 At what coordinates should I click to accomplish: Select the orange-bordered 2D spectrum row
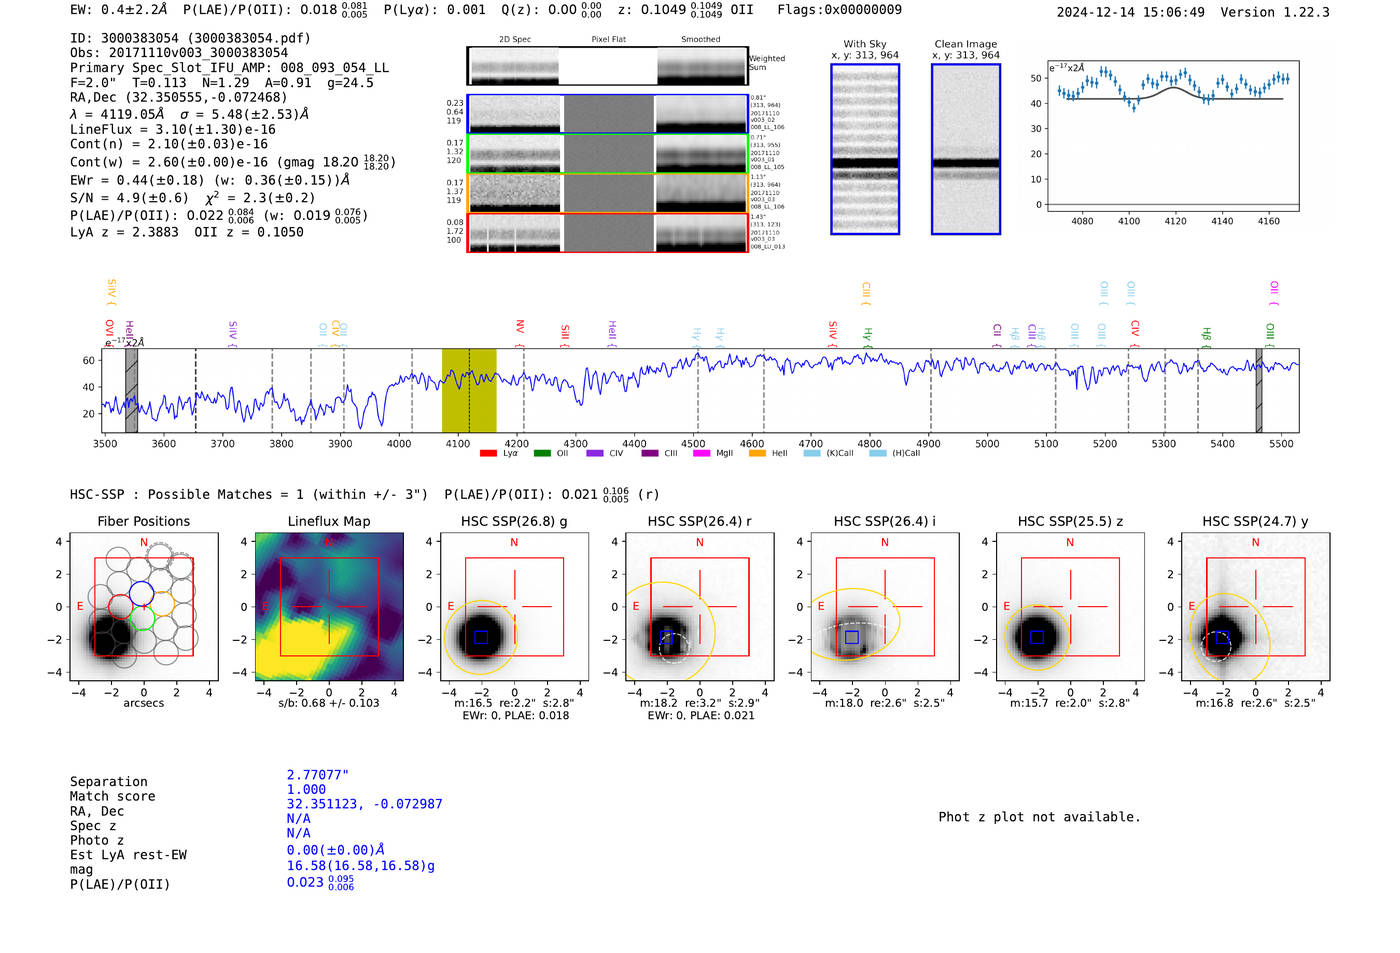point(607,193)
